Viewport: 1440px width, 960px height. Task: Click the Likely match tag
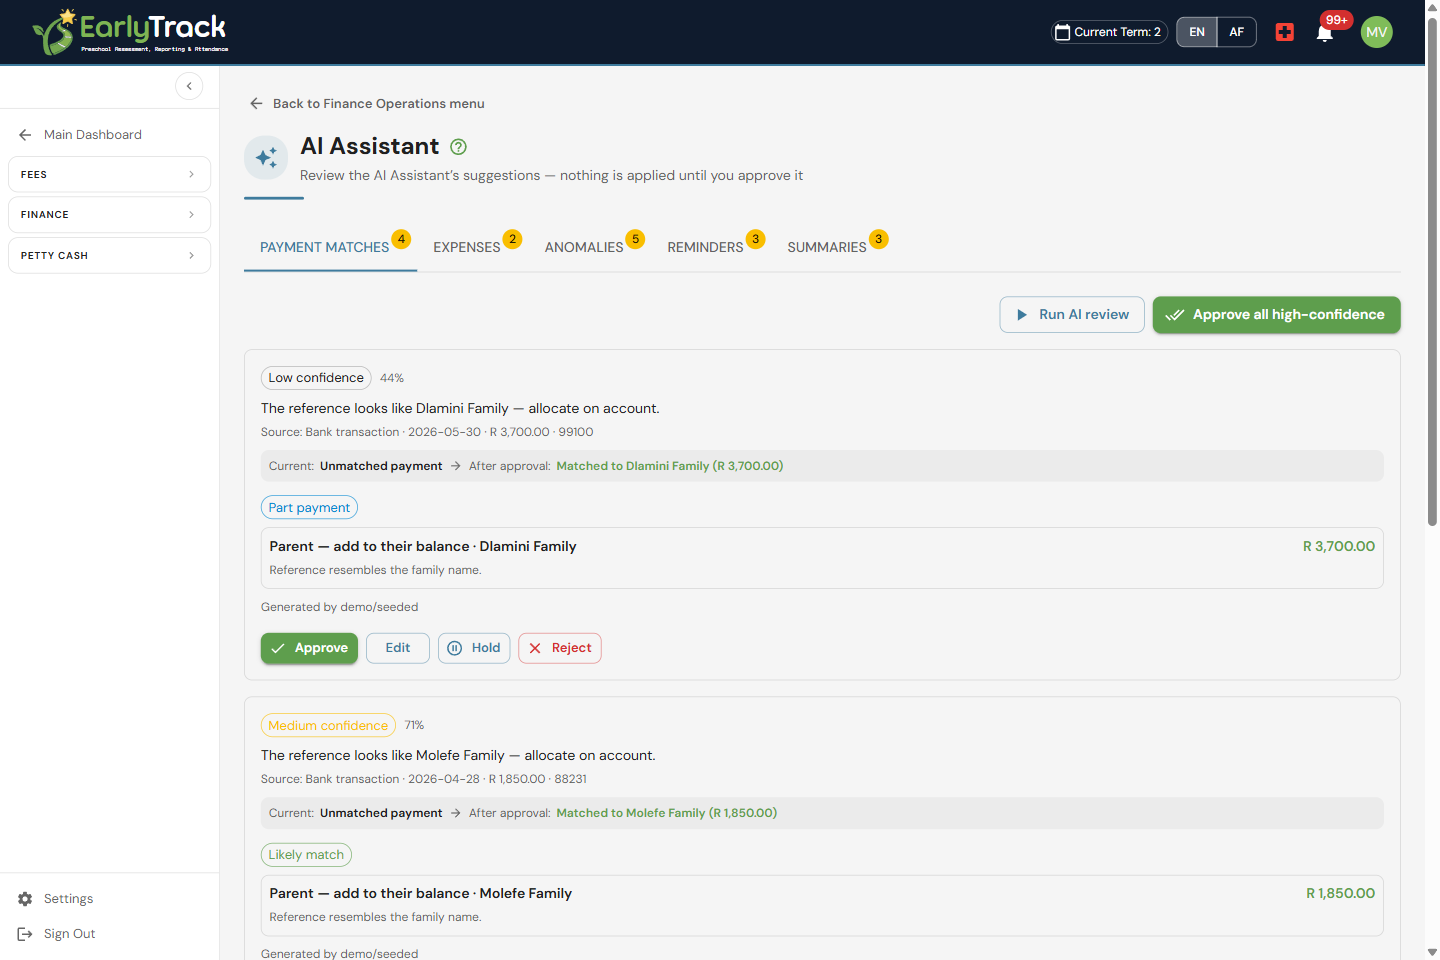click(x=306, y=855)
